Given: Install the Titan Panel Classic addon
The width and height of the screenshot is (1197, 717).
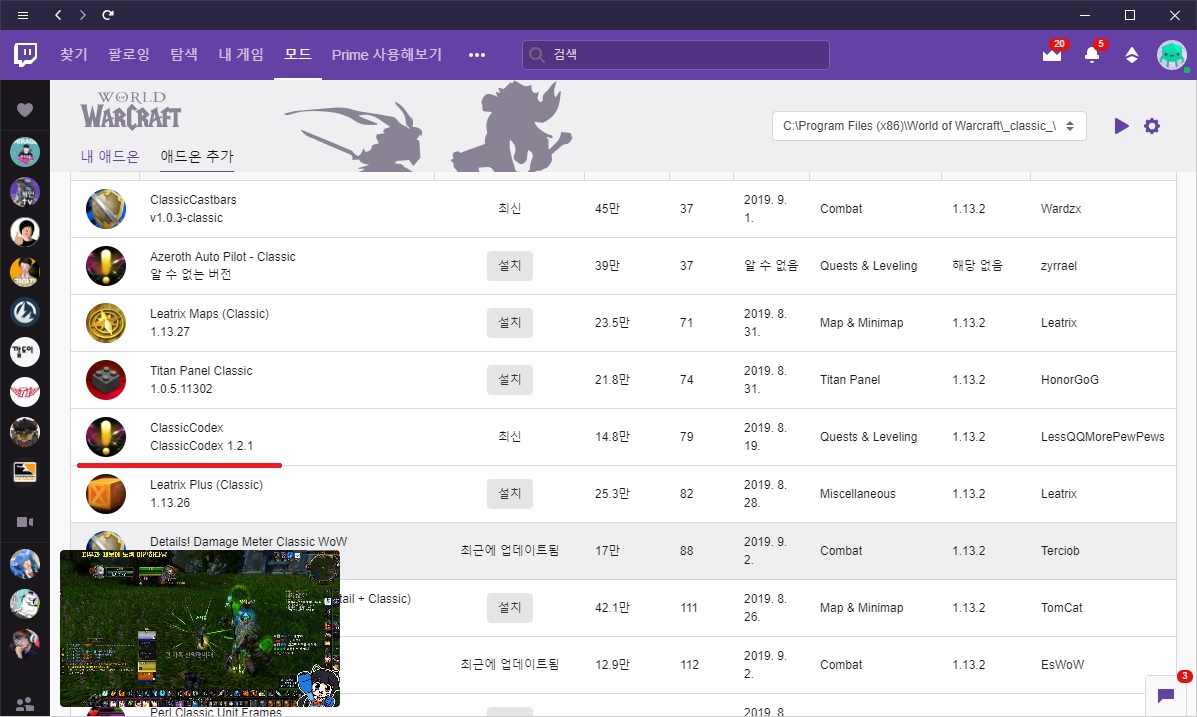Looking at the screenshot, I should [510, 380].
